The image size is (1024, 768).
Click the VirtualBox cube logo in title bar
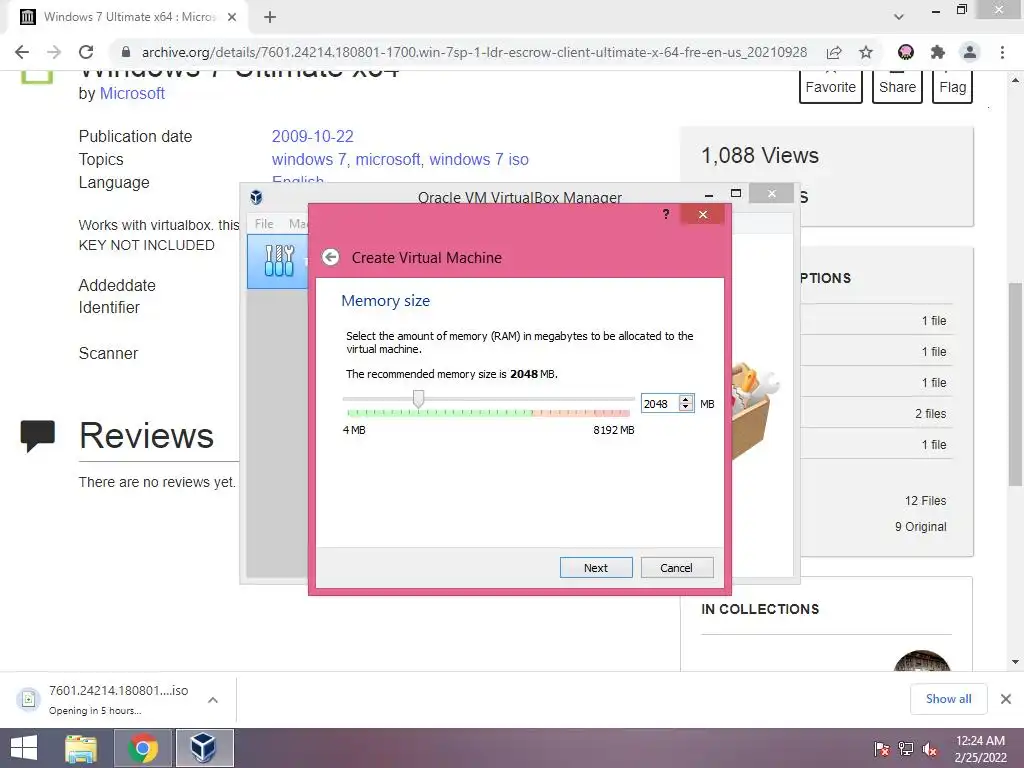(257, 197)
